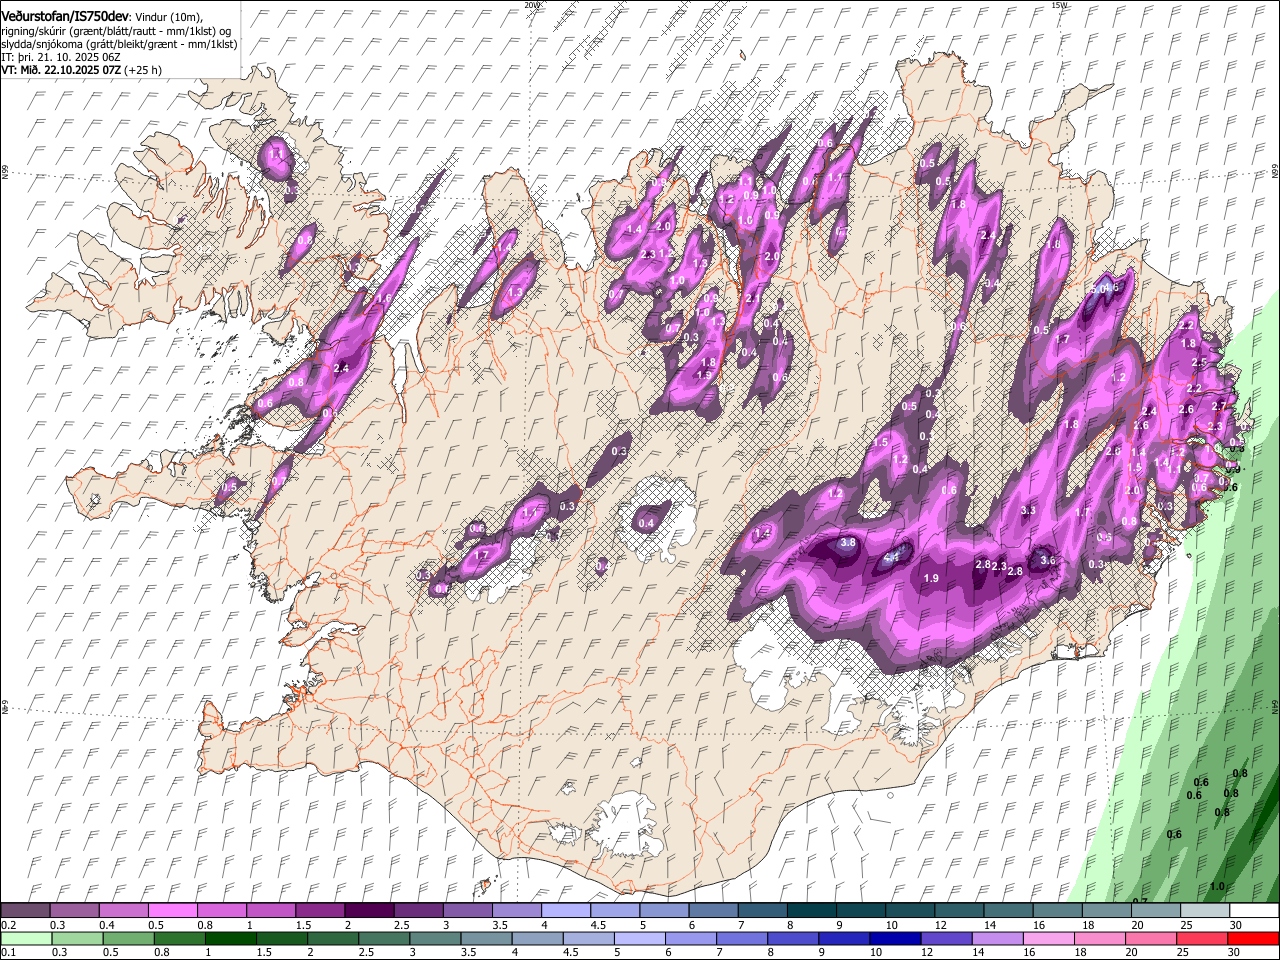Click the Veðurstofan/IS750dev title text
Screen dimensions: 1280x960
tap(65, 16)
